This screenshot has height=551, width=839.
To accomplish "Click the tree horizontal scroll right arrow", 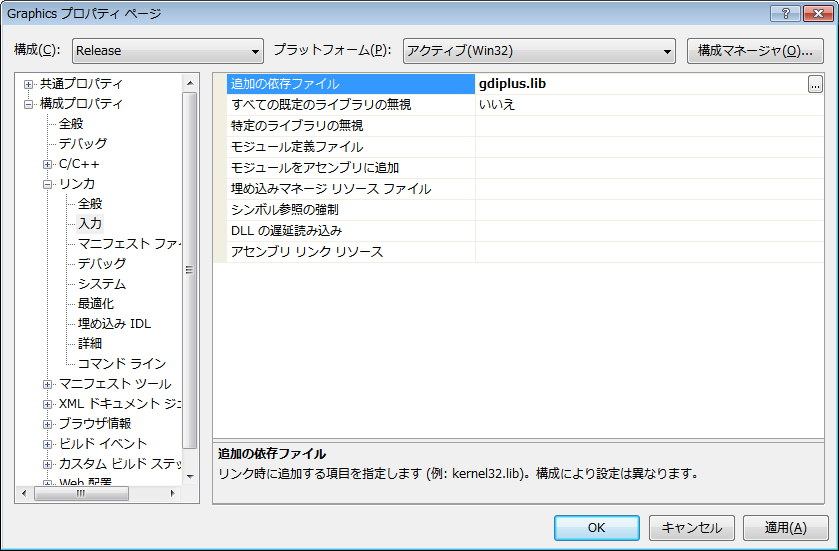I will pos(172,493).
